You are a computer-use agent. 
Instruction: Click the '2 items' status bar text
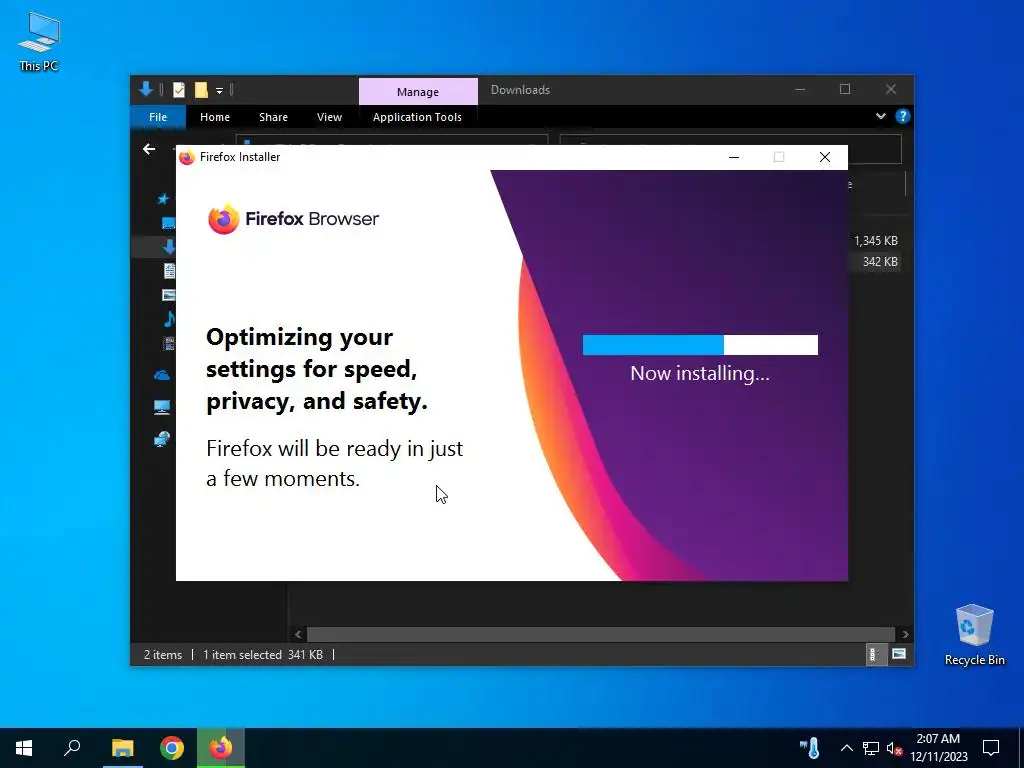[163, 655]
